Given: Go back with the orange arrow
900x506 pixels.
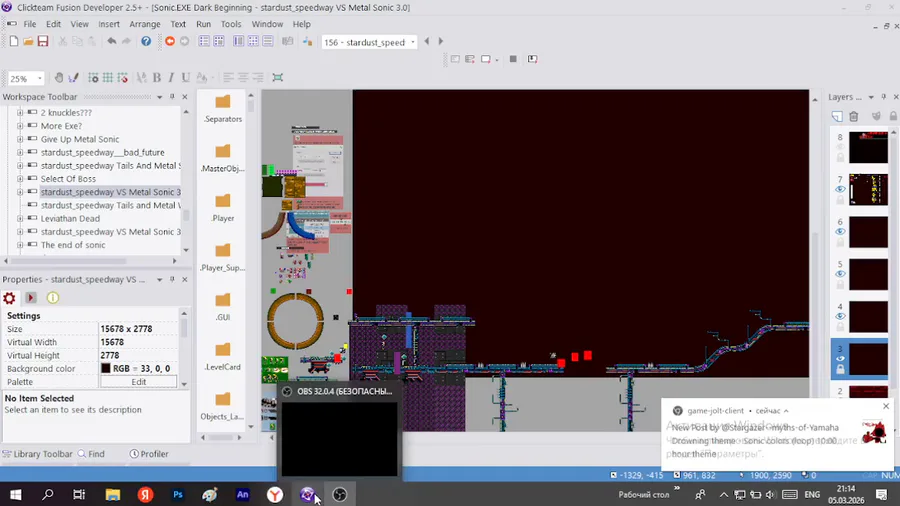Looking at the screenshot, I should tap(170, 41).
